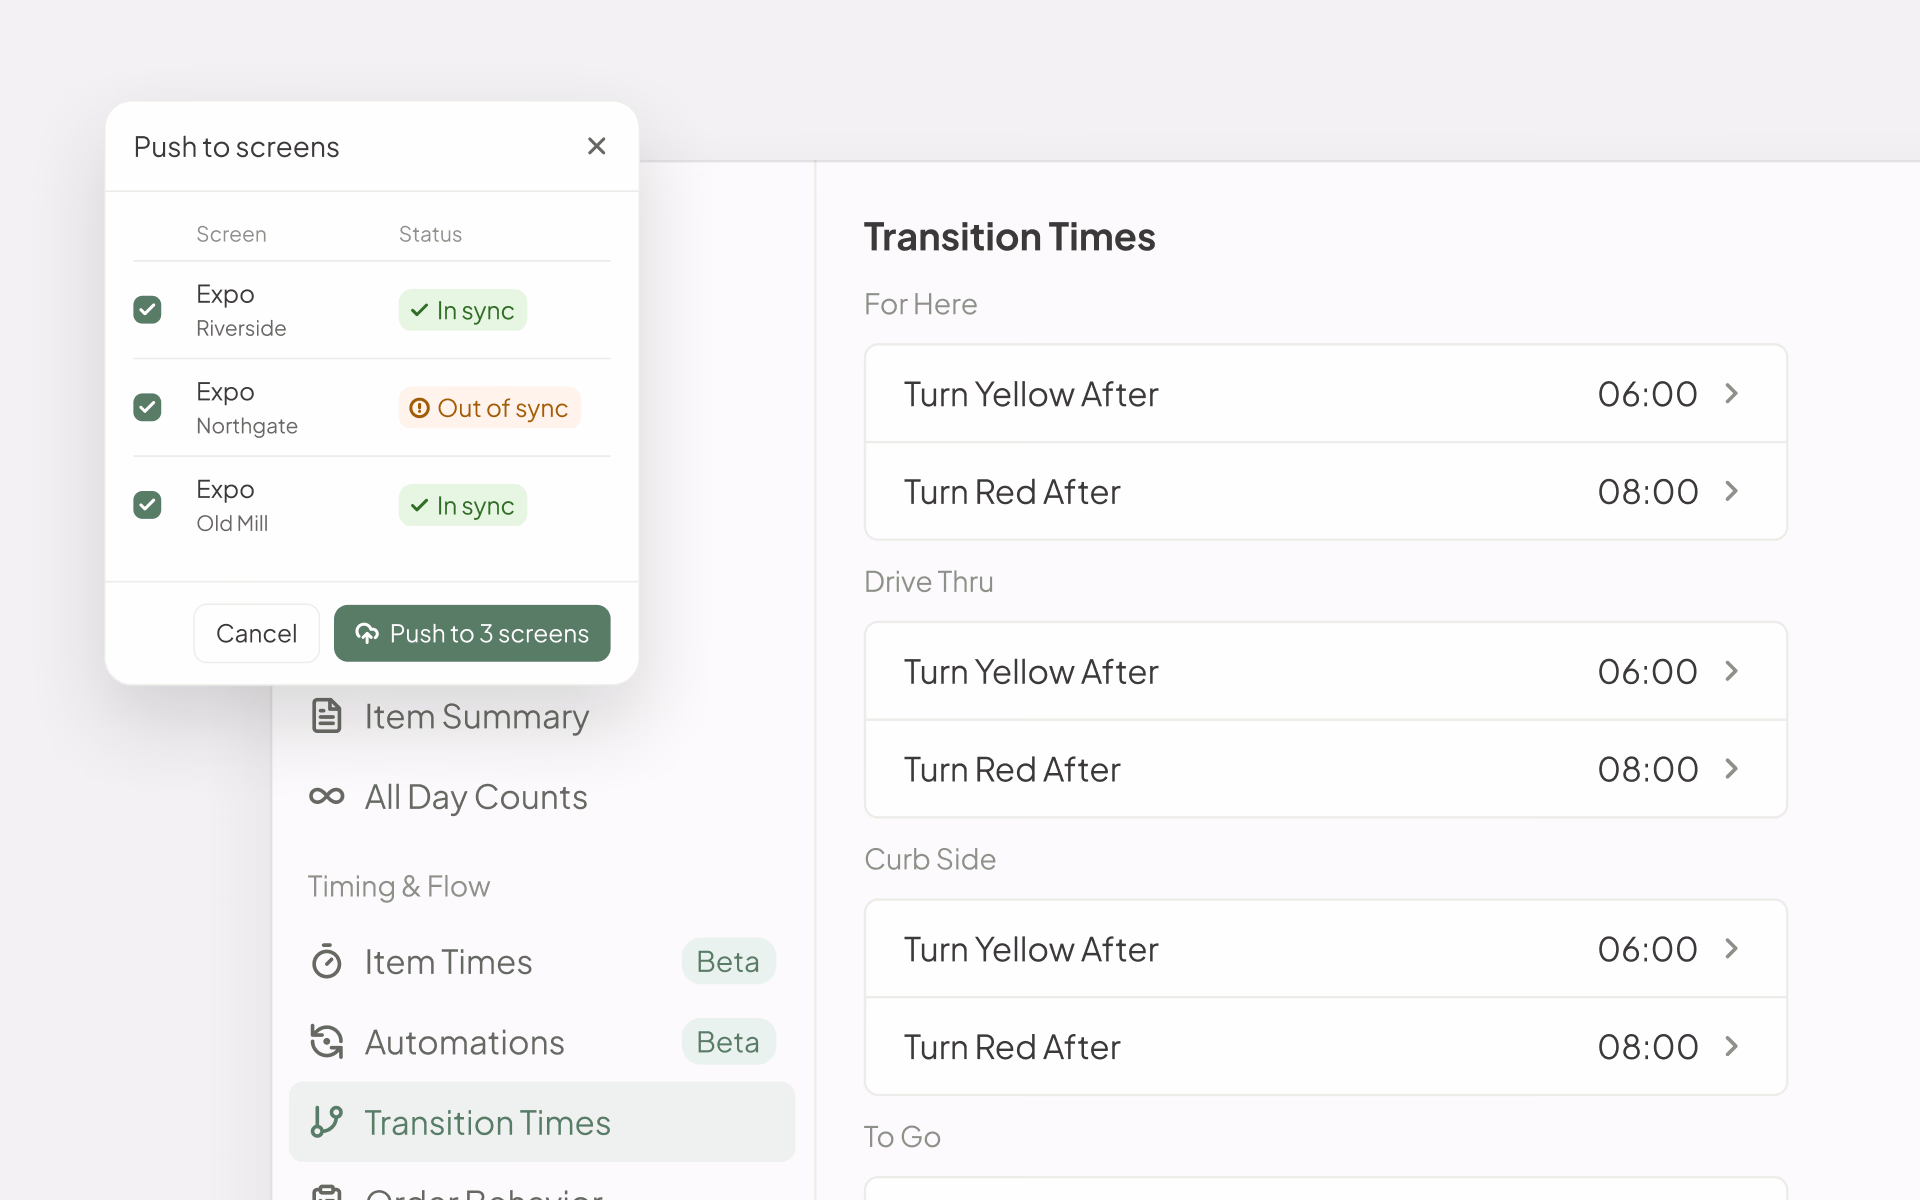Click 08:00 value under Curb Side

click(x=1647, y=1047)
